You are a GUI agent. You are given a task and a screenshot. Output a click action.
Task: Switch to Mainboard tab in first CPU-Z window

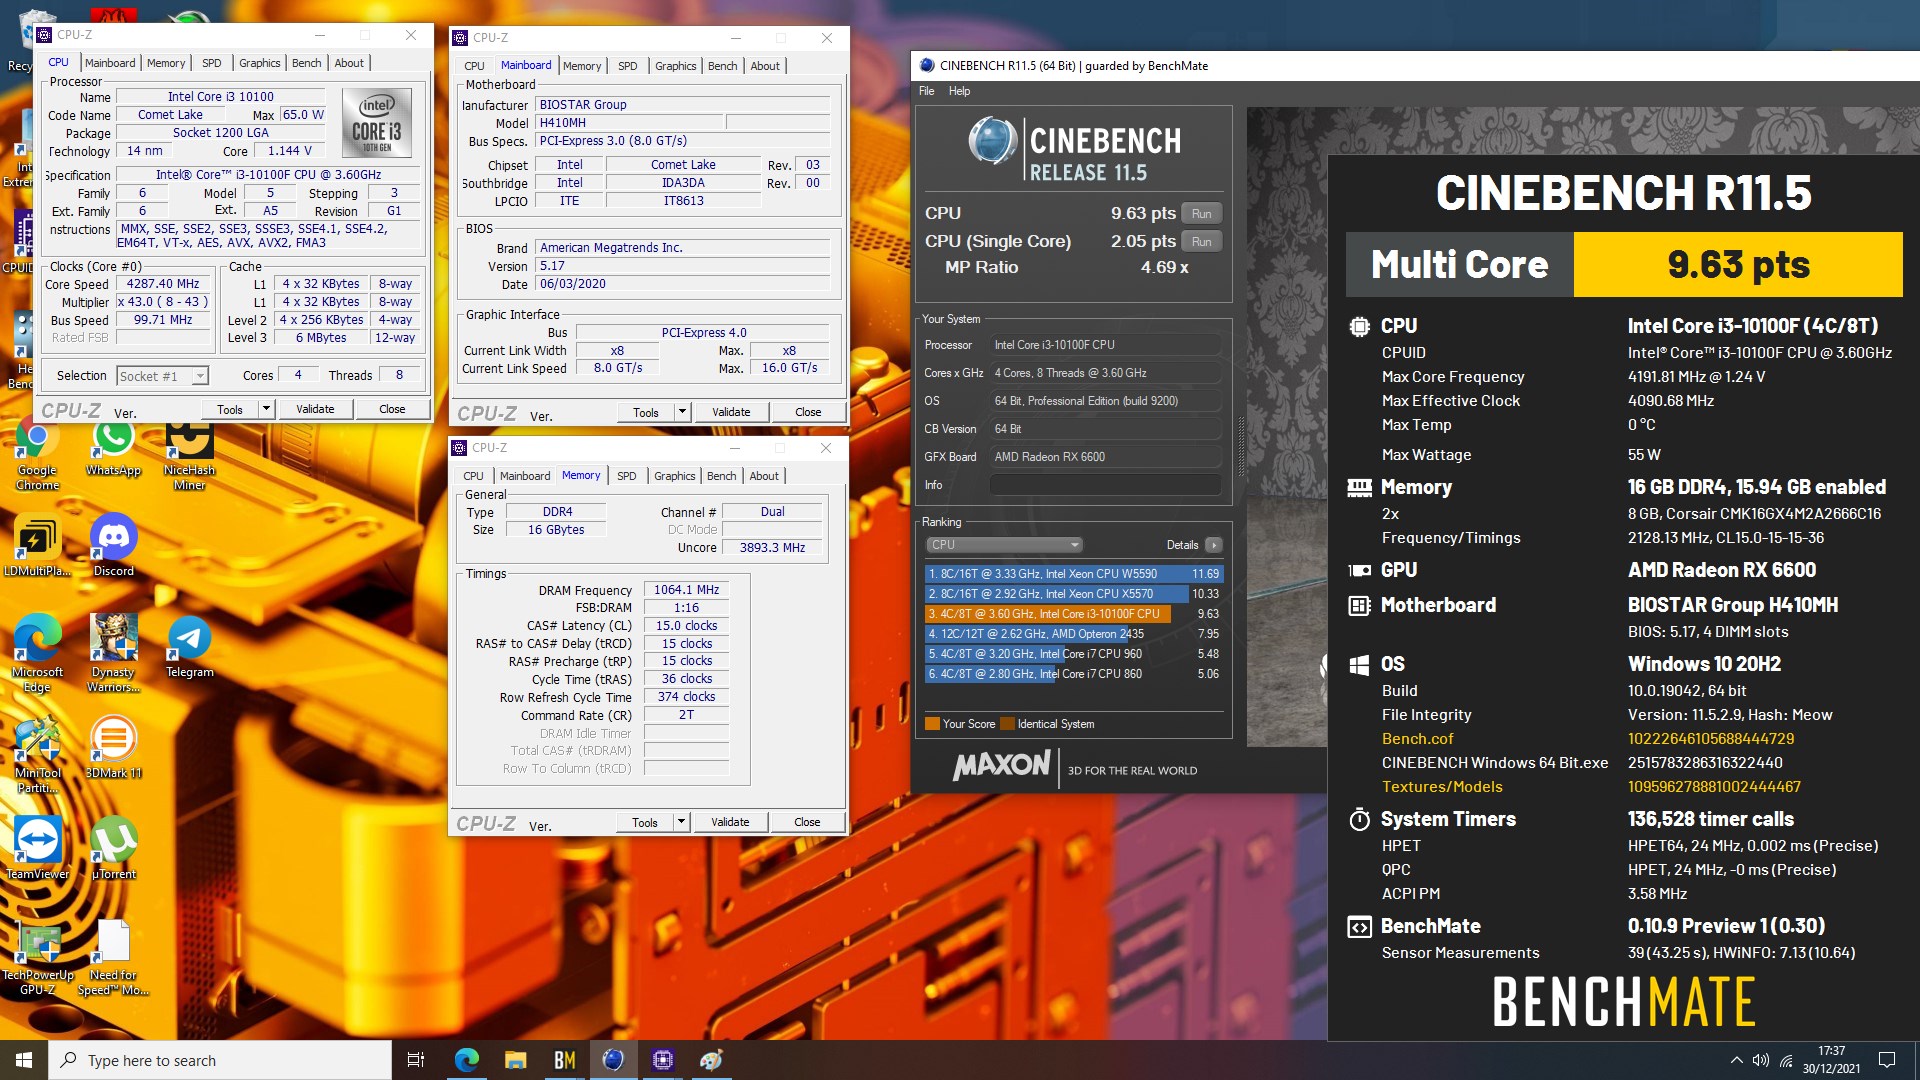[x=110, y=63]
